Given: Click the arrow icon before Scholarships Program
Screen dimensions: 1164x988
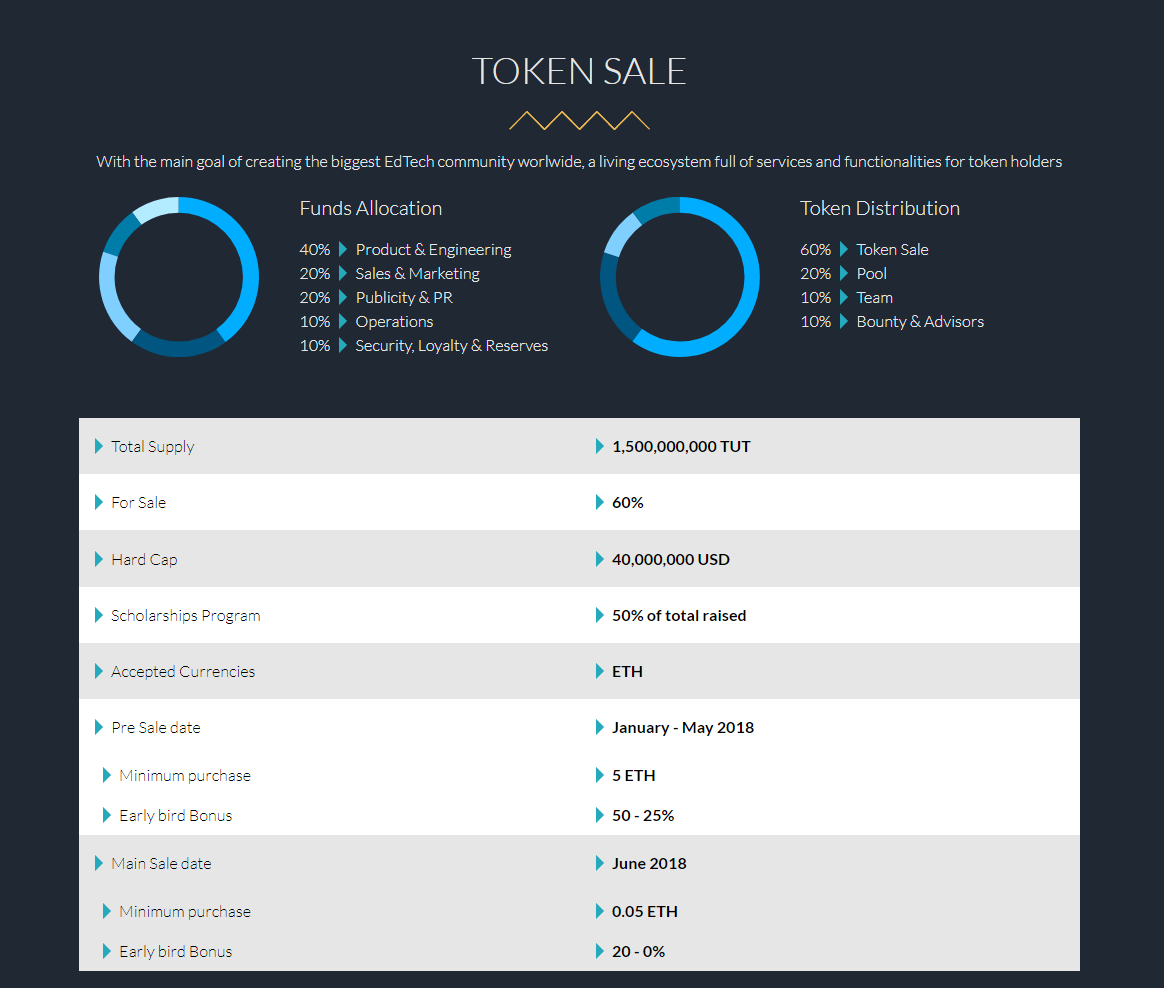Looking at the screenshot, I should pyautogui.click(x=99, y=615).
